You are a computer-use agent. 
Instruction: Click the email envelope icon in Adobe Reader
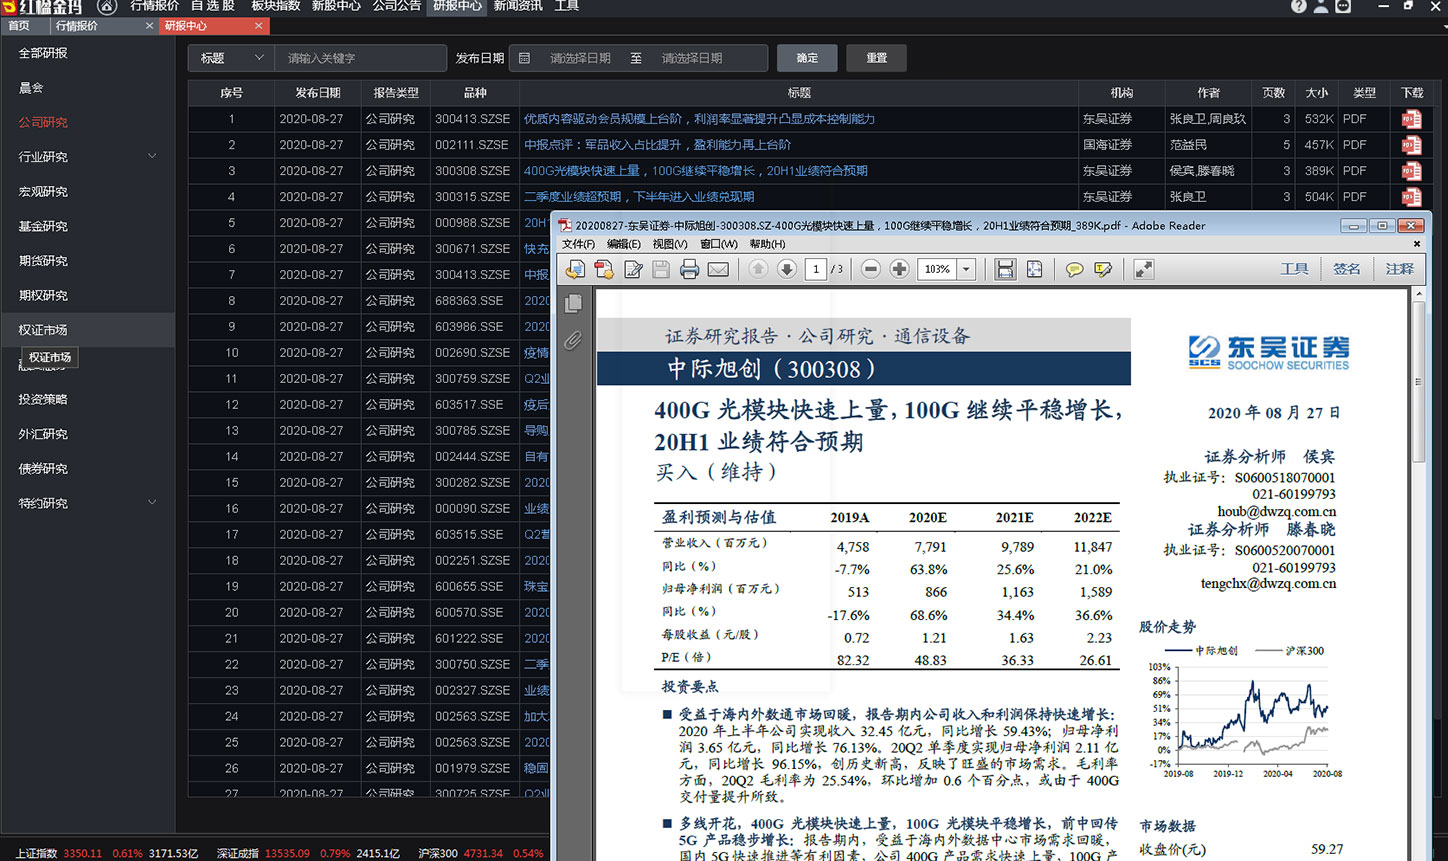tap(718, 269)
